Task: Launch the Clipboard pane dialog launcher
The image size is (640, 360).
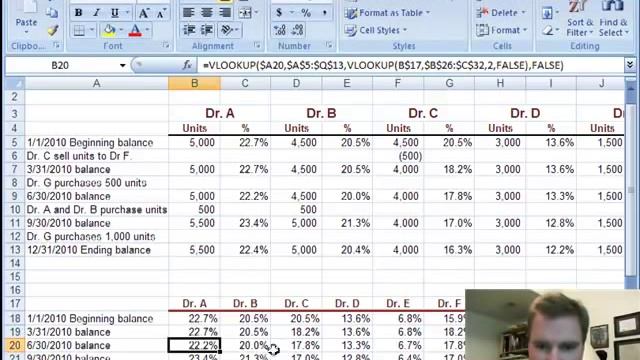Action: coord(56,46)
